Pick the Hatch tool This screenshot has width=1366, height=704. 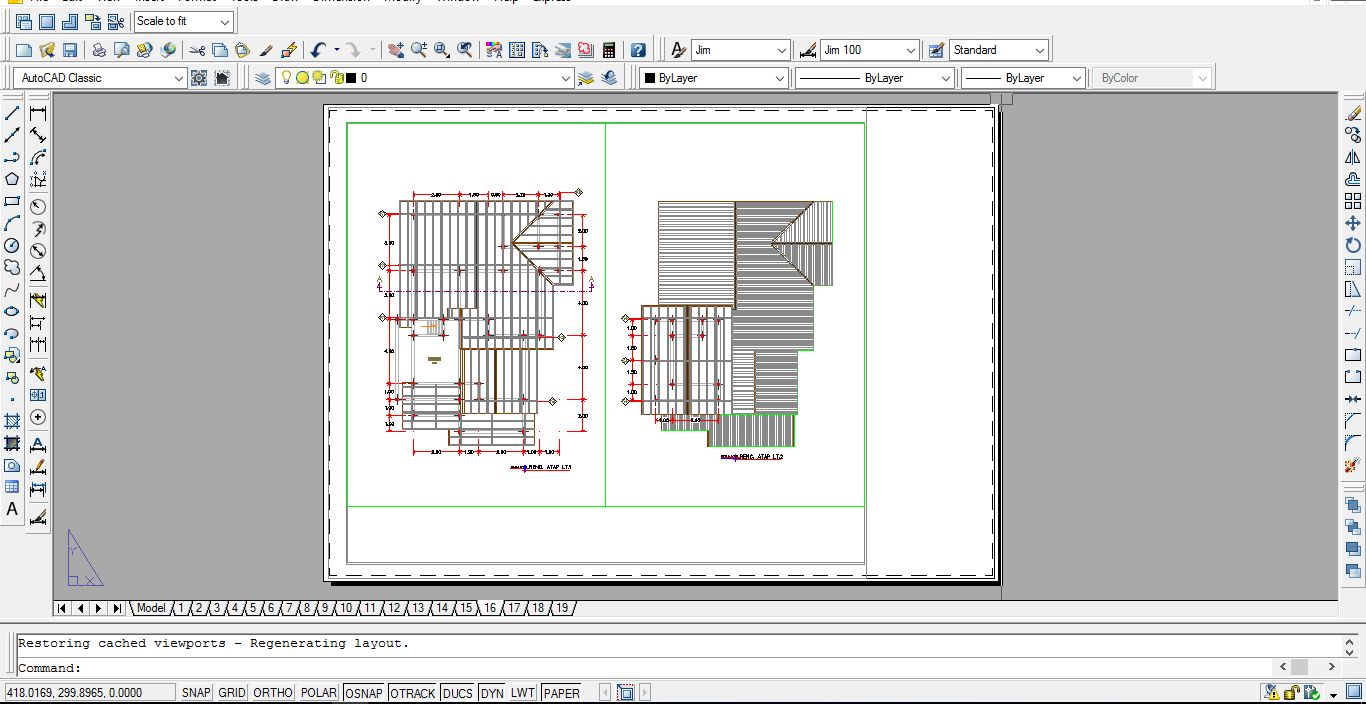pos(12,421)
